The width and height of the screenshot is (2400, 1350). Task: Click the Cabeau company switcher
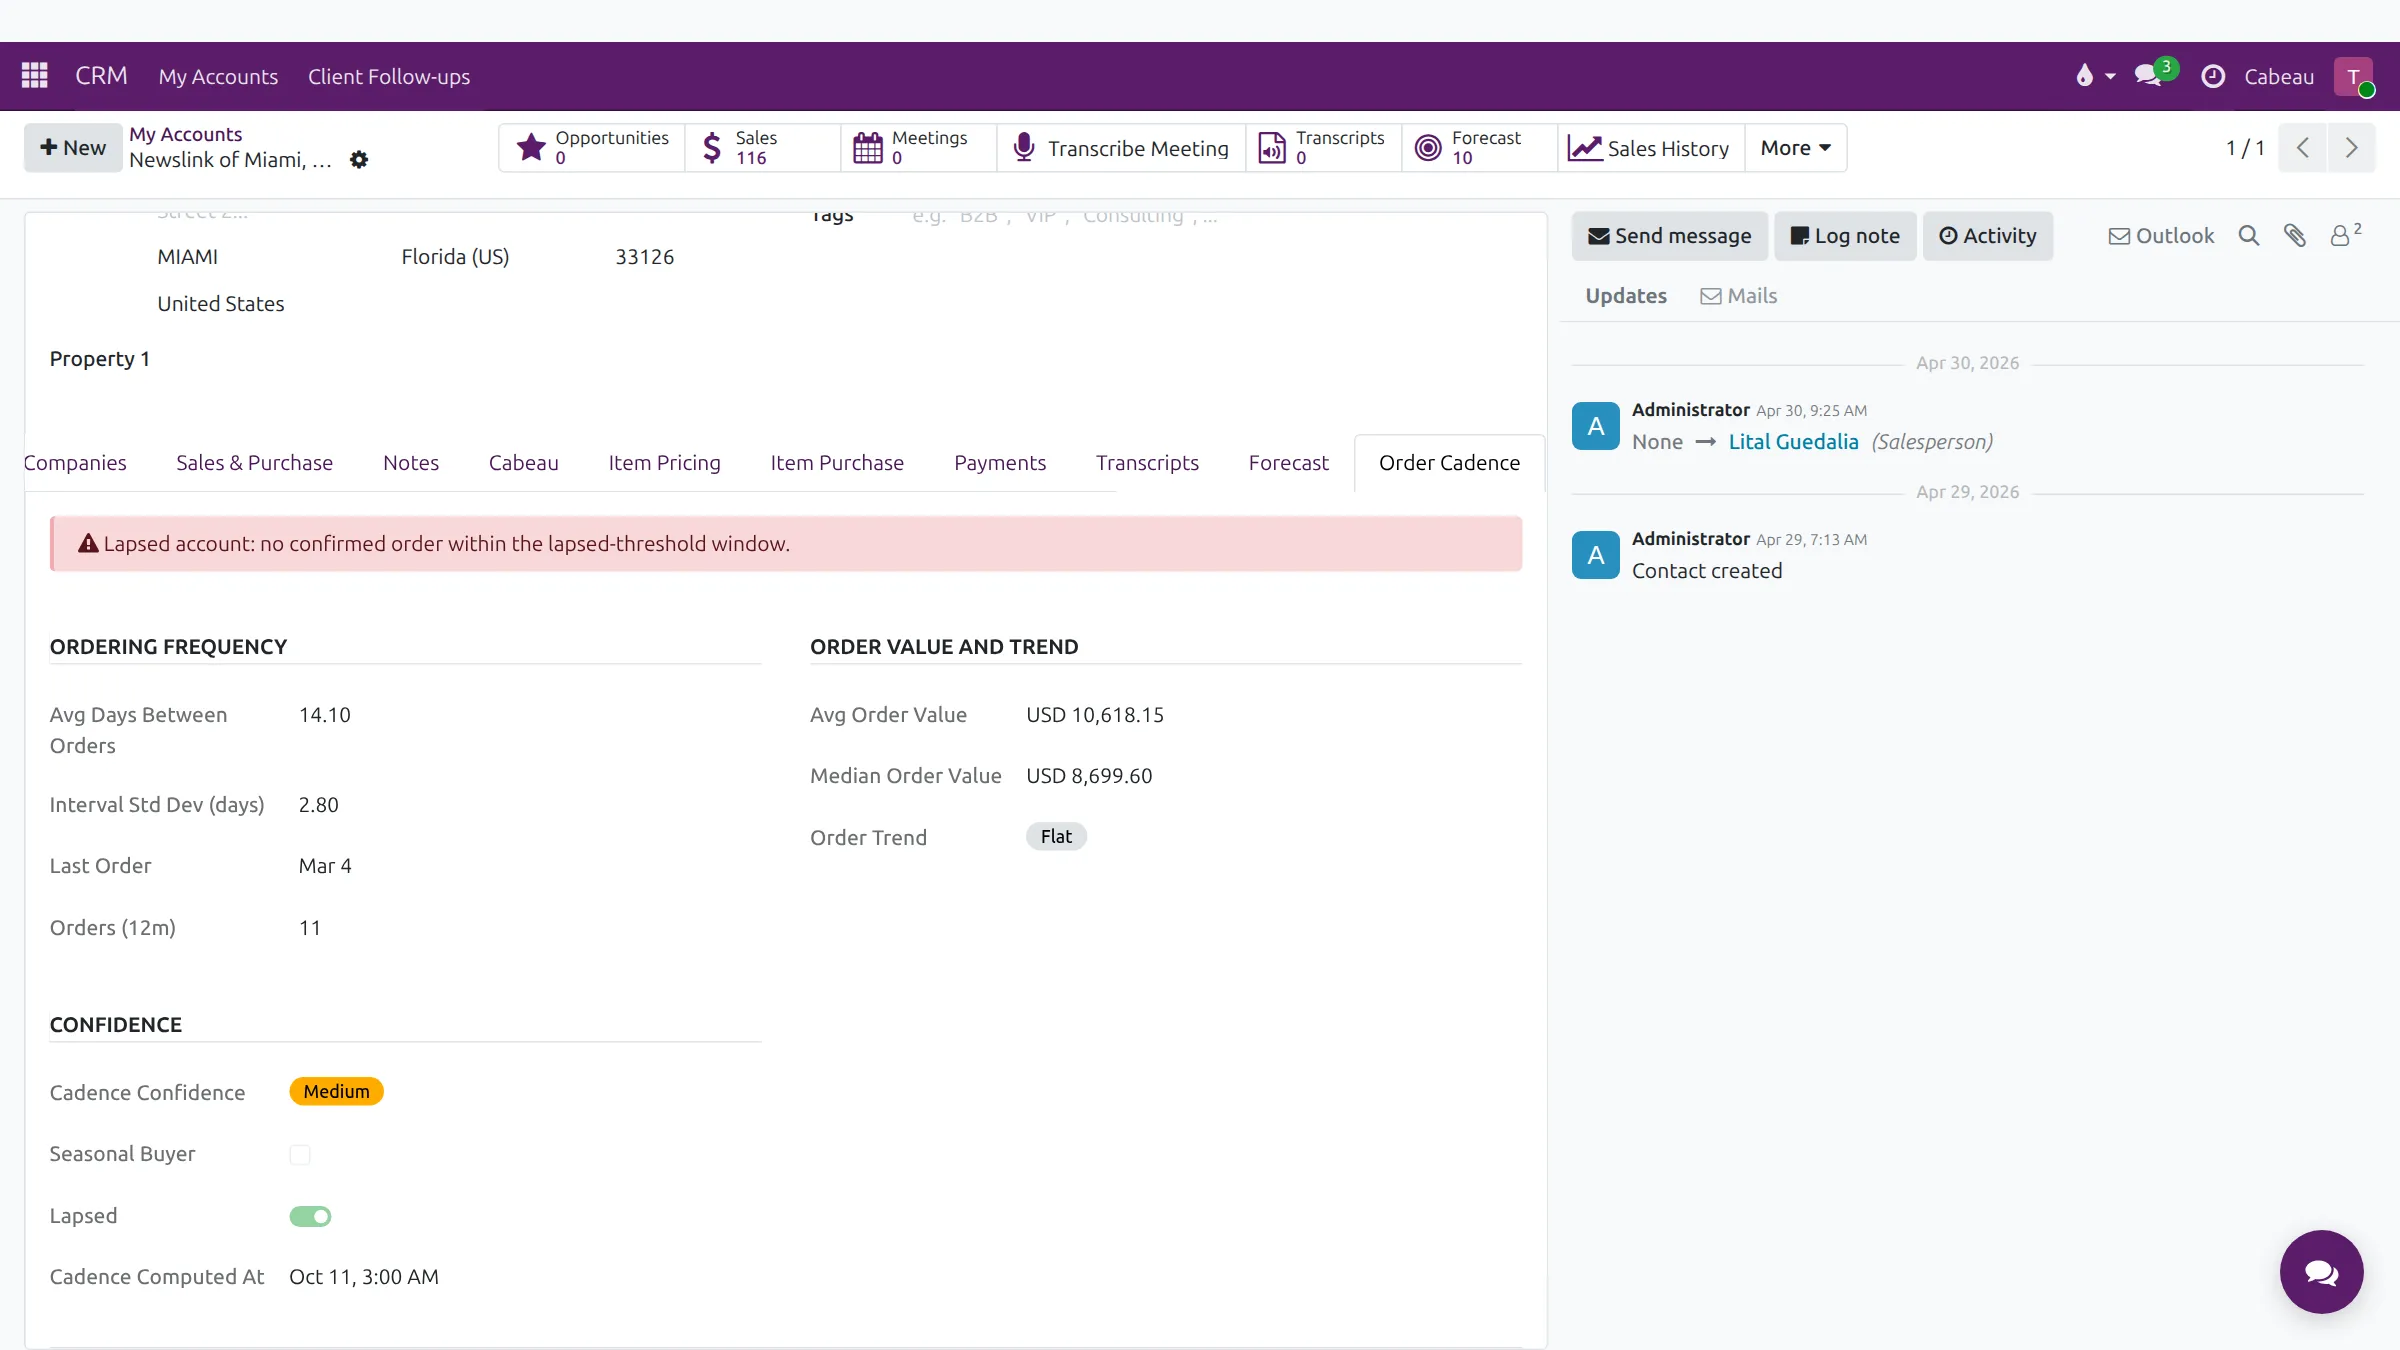tap(2279, 76)
